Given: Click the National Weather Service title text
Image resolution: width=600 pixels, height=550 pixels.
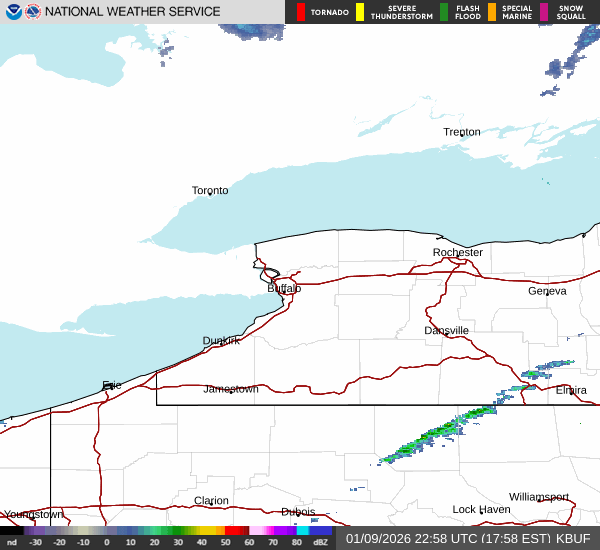Looking at the screenshot, I should point(133,12).
